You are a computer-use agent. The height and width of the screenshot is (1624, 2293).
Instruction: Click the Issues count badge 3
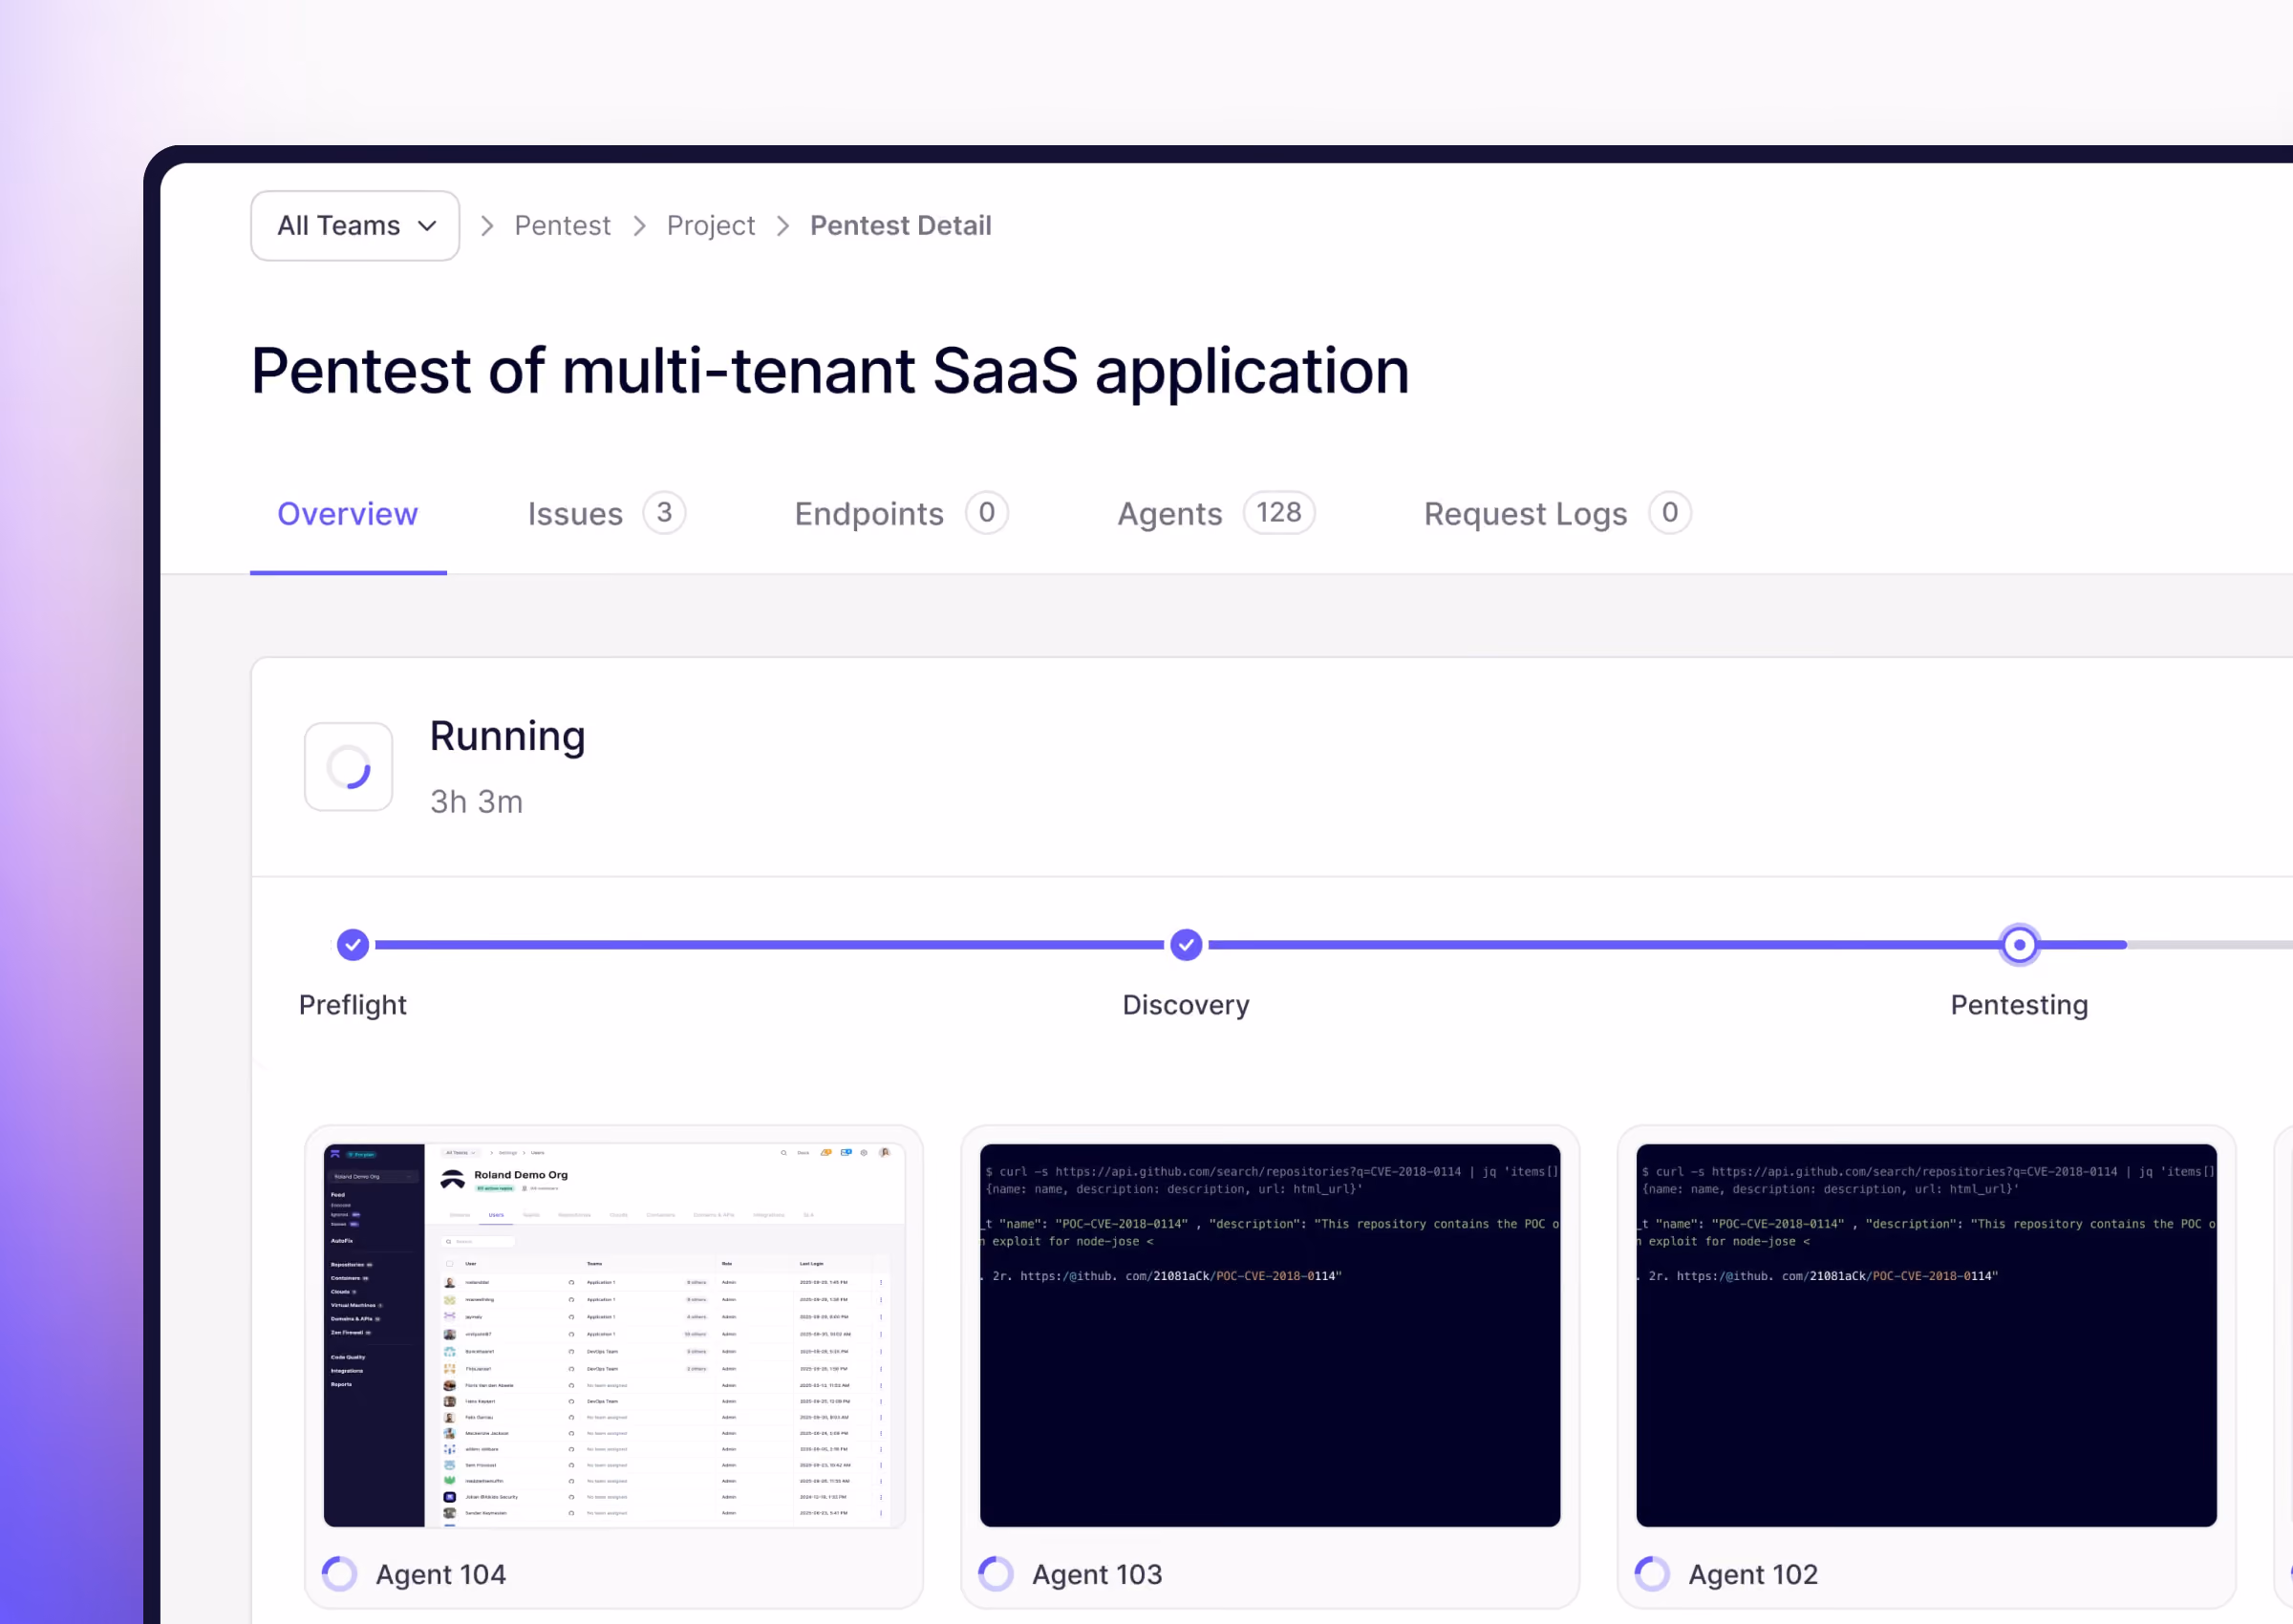click(664, 513)
